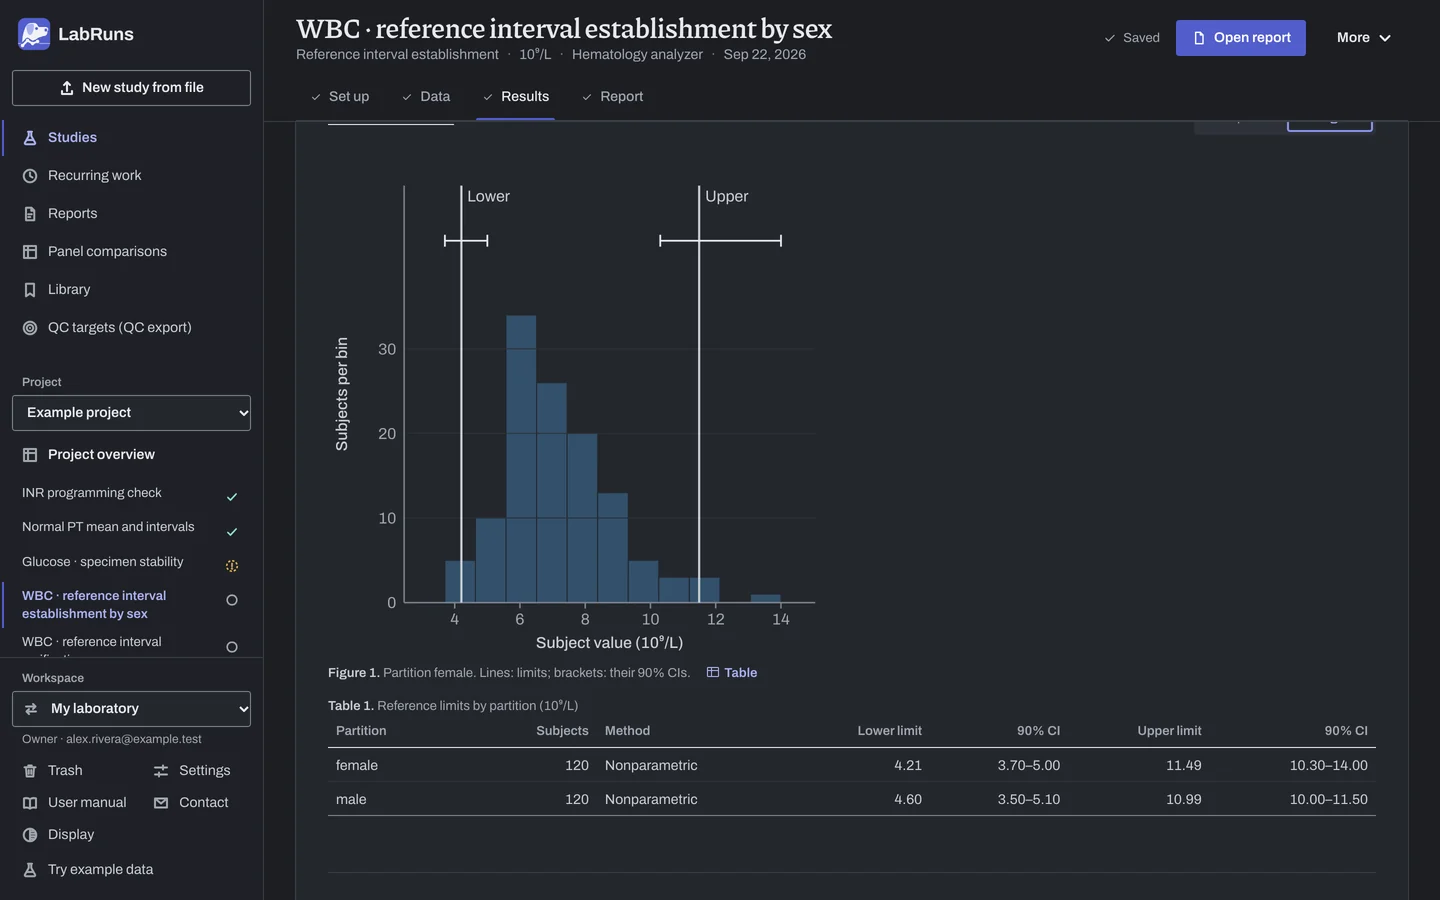Click the Method column header
1440x900 pixels.
tap(627, 731)
